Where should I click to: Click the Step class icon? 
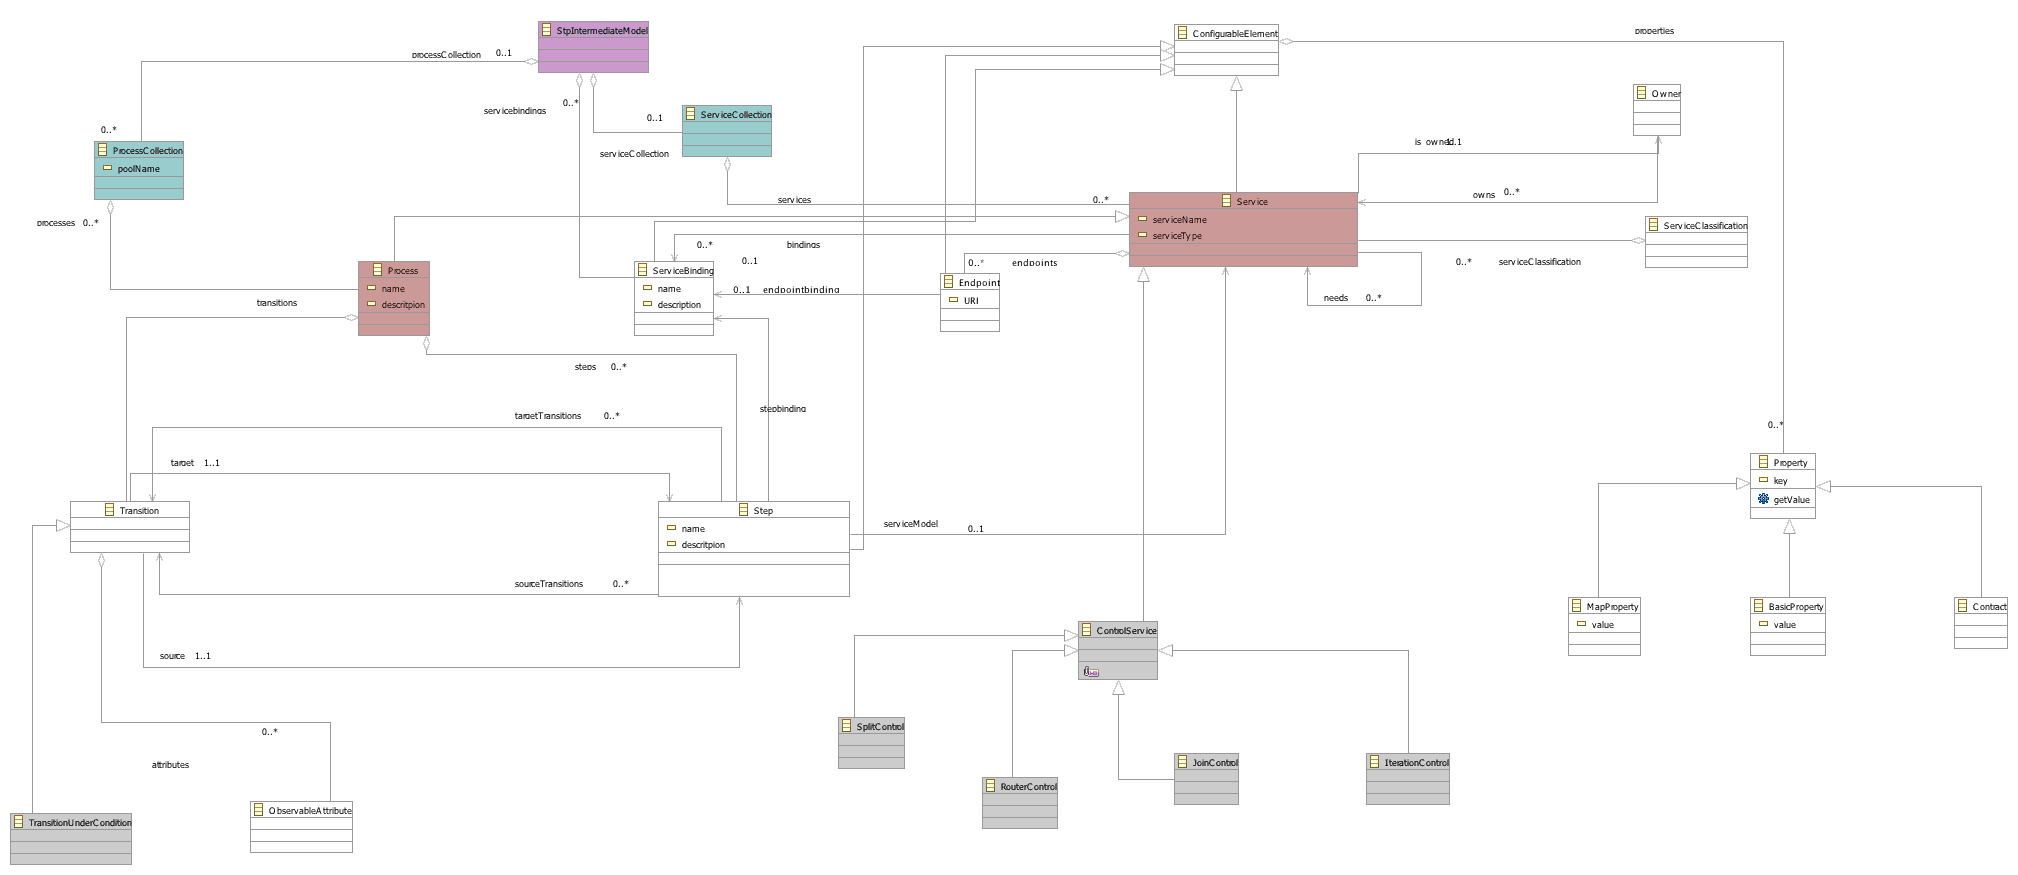pyautogui.click(x=744, y=510)
